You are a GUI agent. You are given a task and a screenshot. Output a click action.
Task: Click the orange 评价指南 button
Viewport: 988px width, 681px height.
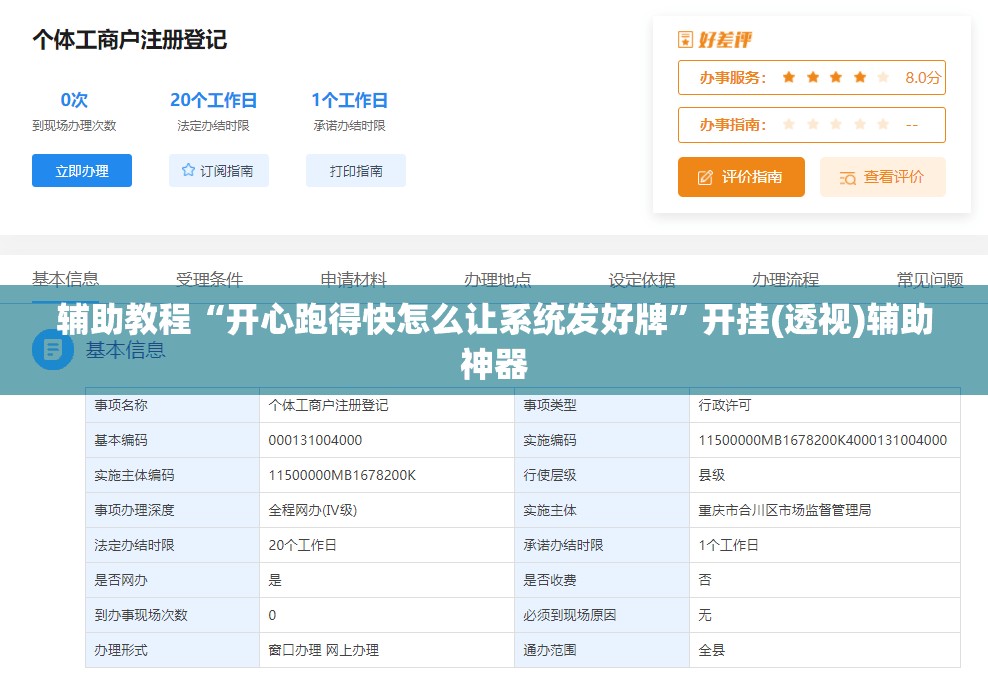[x=741, y=177]
